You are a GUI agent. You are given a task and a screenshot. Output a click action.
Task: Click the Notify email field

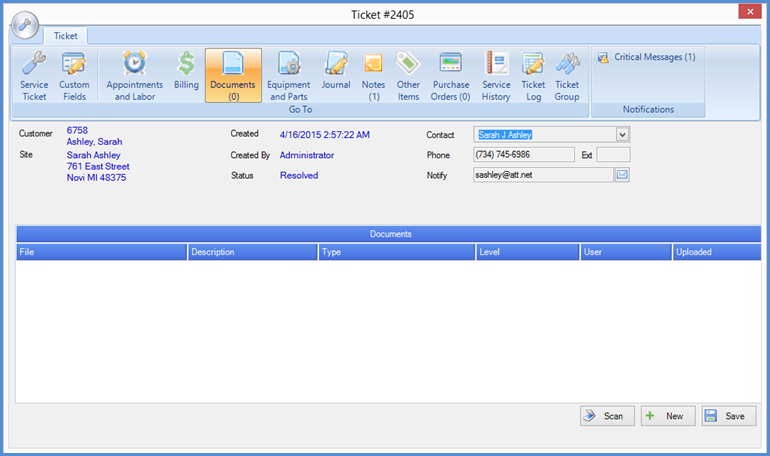click(543, 175)
